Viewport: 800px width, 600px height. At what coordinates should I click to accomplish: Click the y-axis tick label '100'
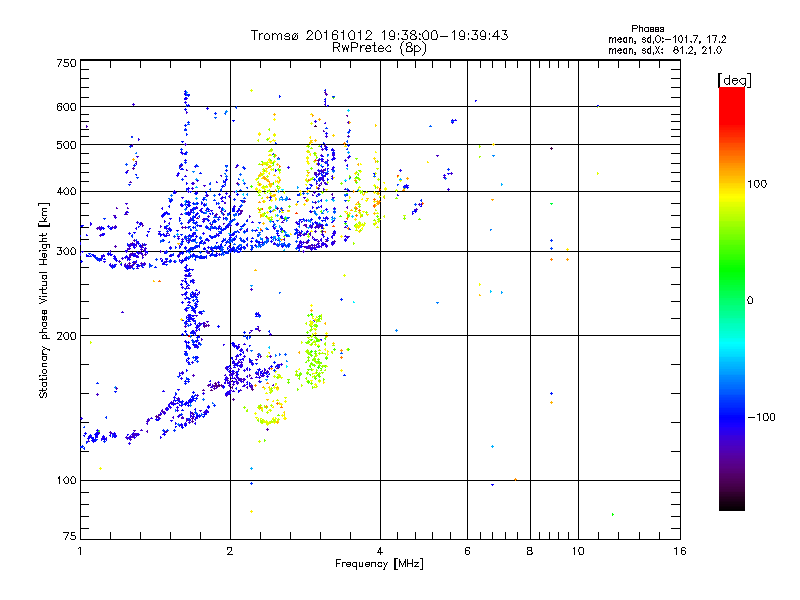click(67, 480)
